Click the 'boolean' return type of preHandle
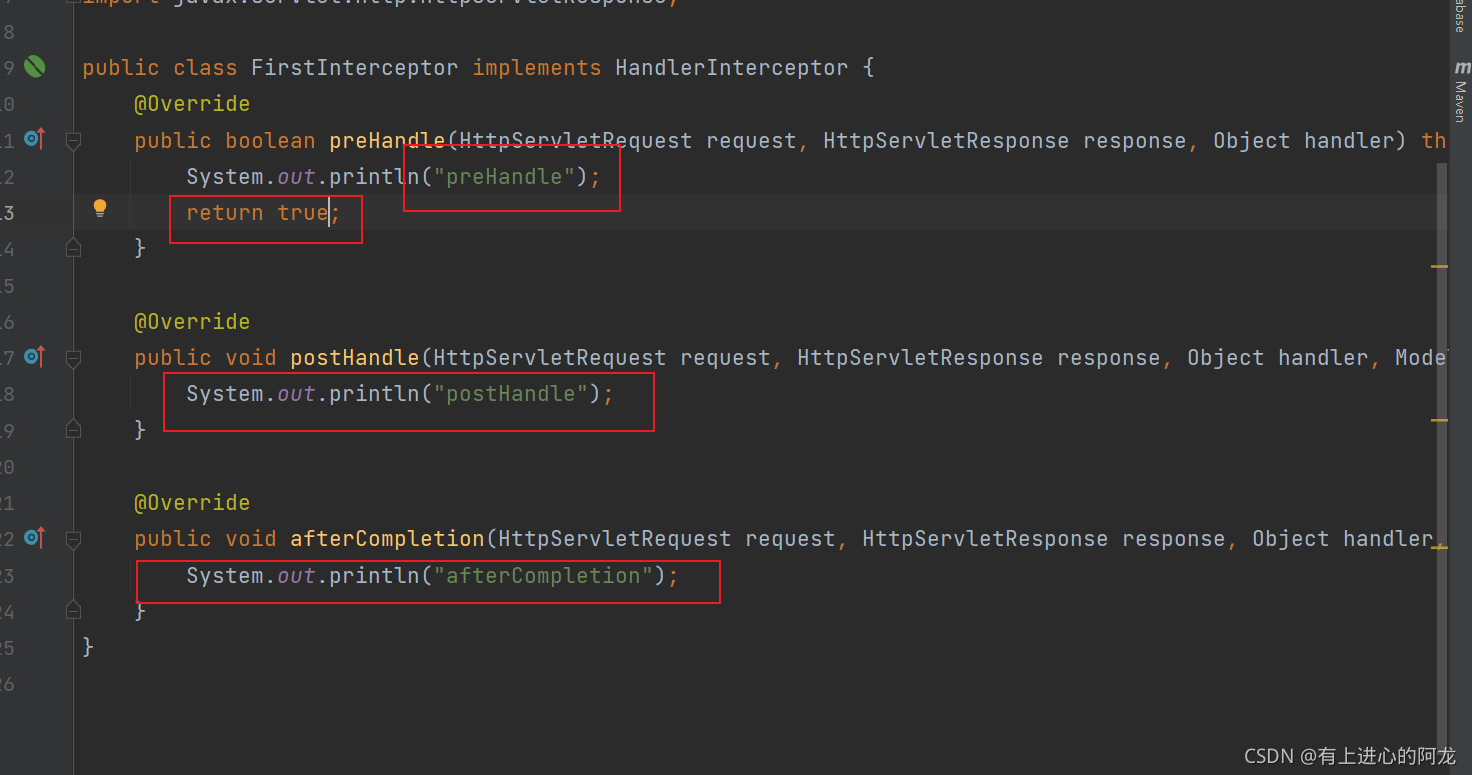The height and width of the screenshot is (775, 1472). [x=270, y=141]
